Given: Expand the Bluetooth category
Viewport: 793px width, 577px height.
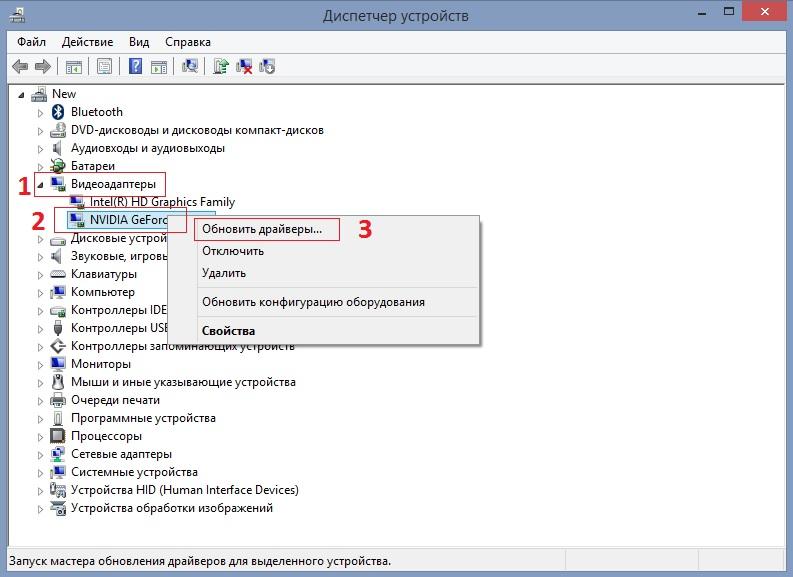Looking at the screenshot, I should coord(40,113).
